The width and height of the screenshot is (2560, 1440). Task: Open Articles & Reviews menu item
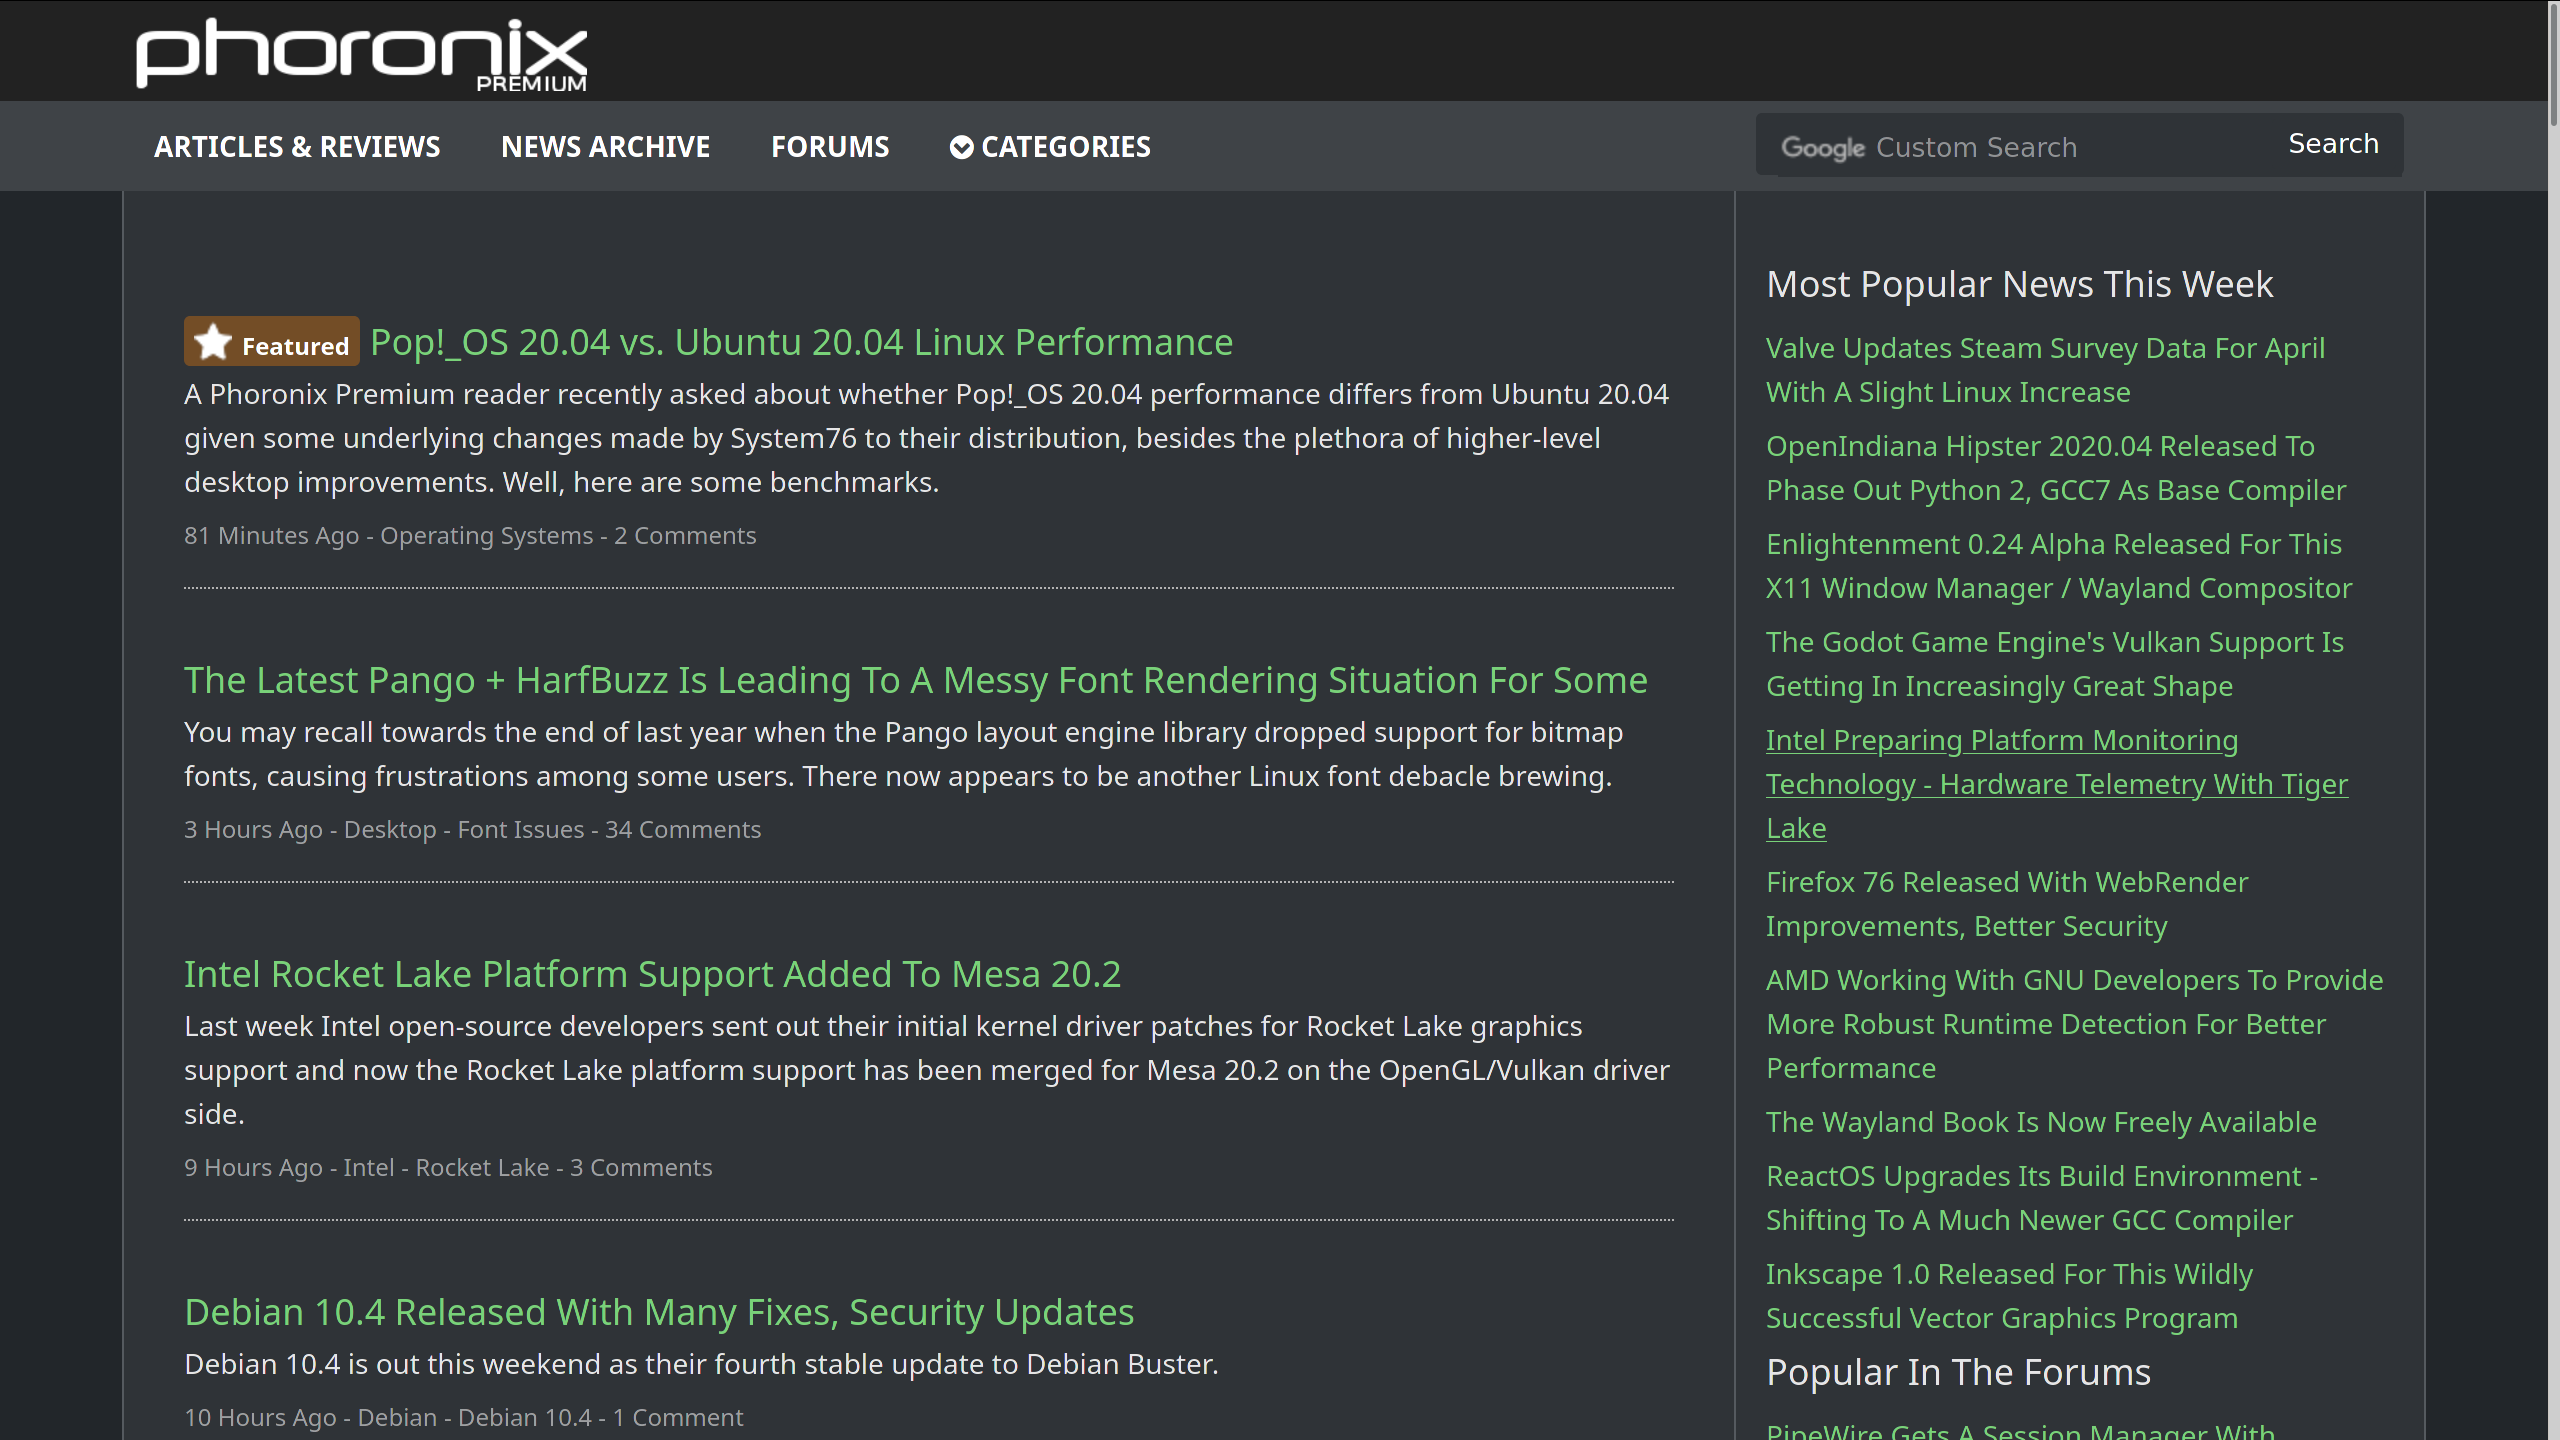[297, 147]
